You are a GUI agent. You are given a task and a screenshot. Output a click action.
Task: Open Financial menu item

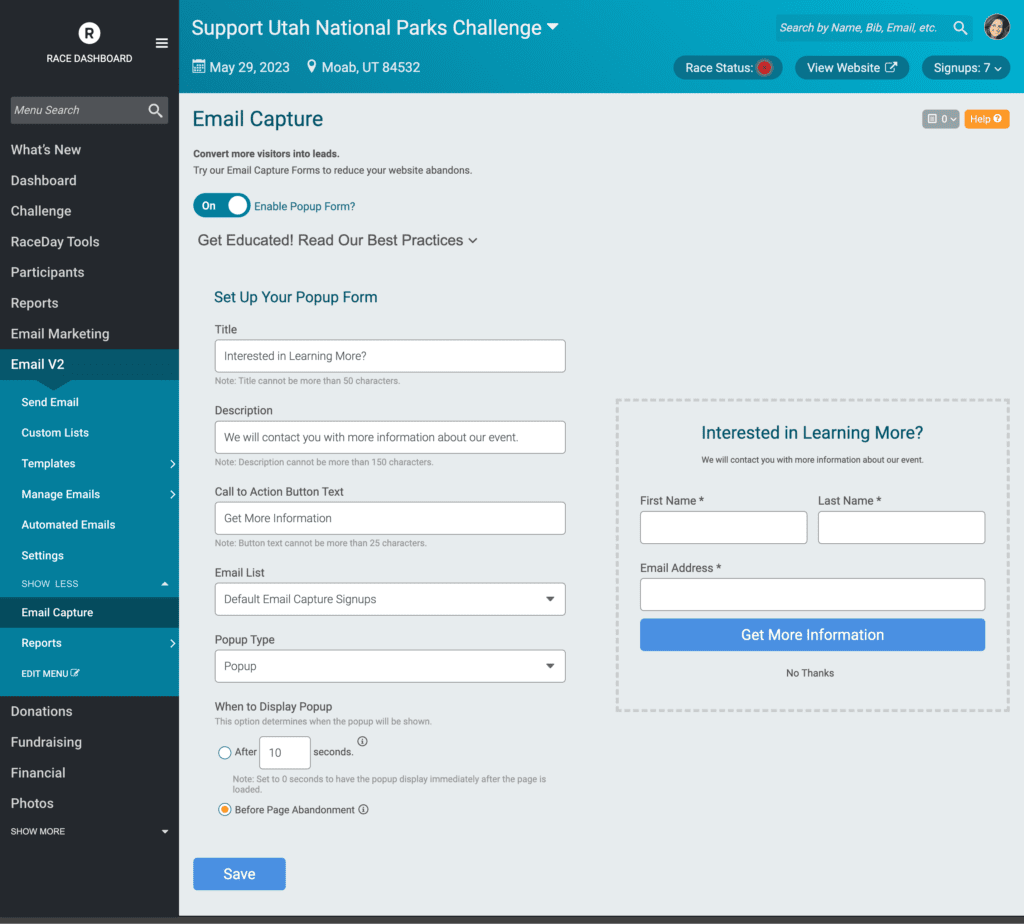point(38,773)
